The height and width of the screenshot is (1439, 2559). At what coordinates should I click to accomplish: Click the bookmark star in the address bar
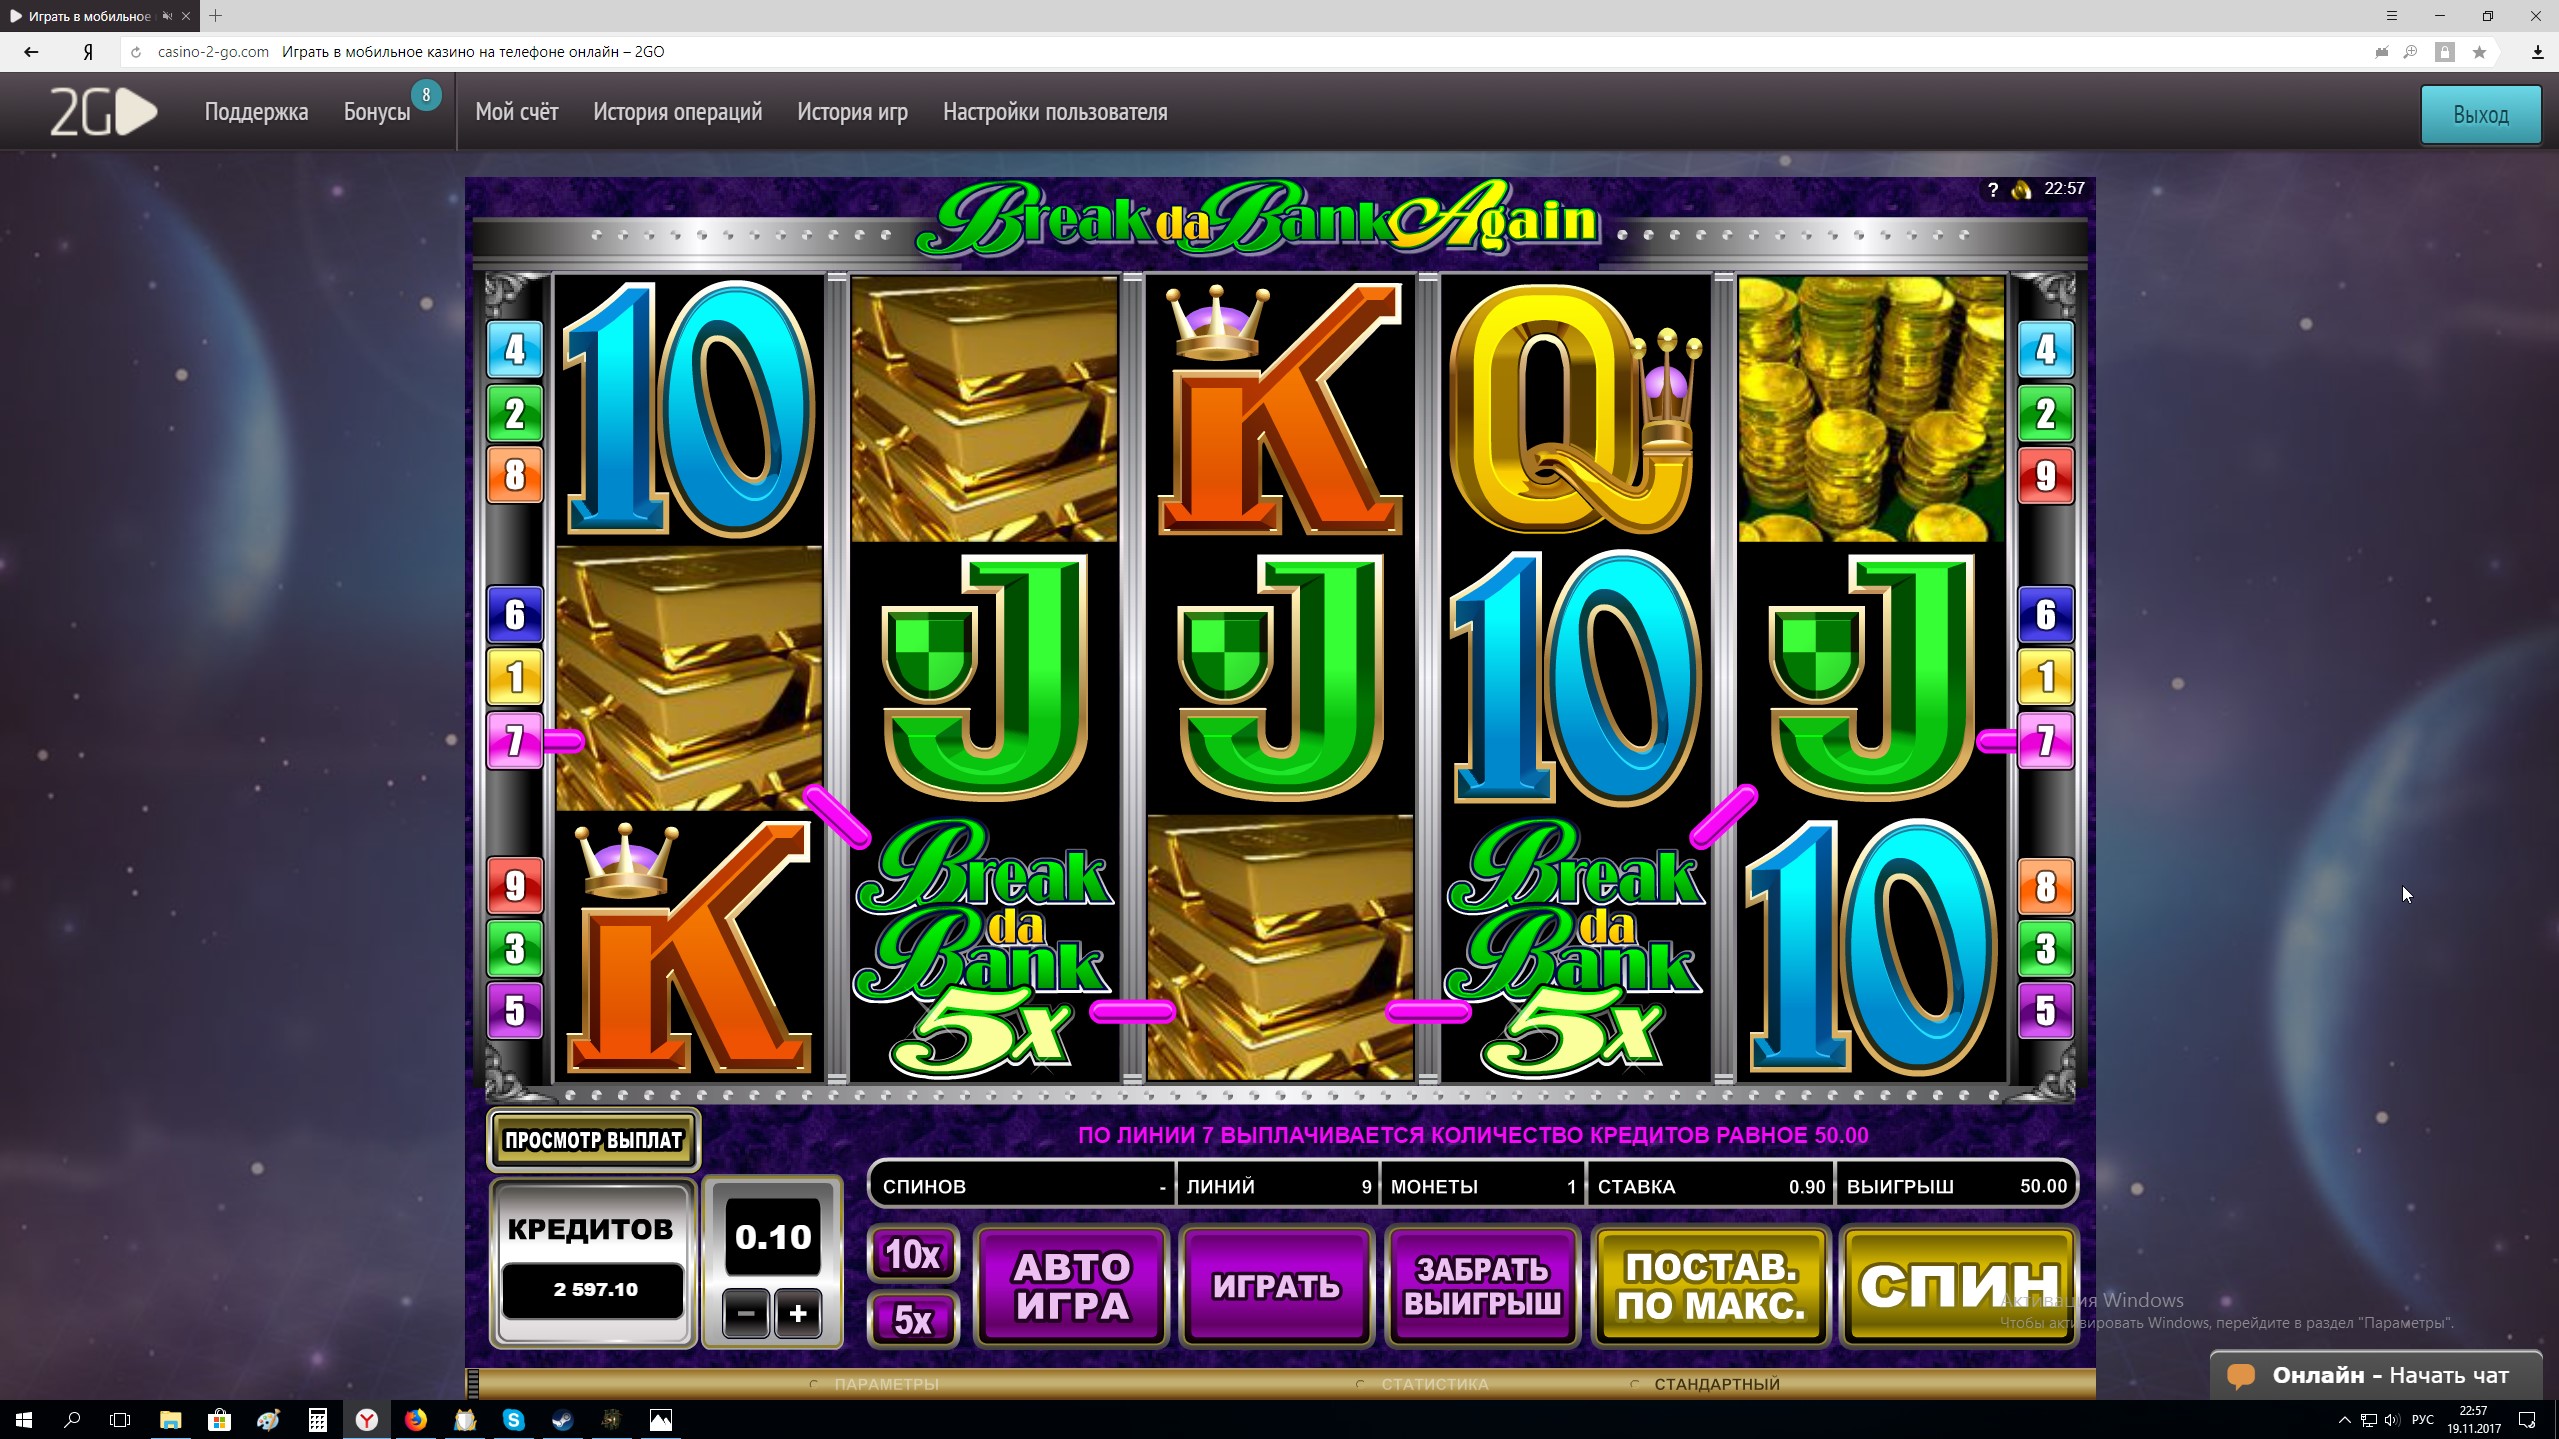pos(2479,52)
